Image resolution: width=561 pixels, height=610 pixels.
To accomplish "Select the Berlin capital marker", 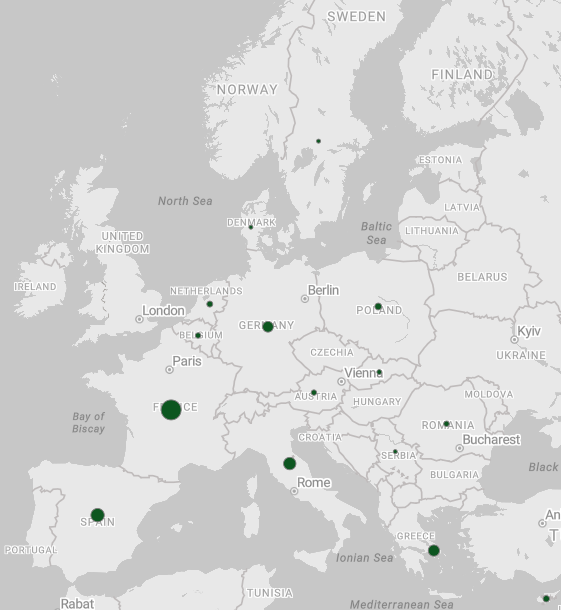I will pos(305,299).
